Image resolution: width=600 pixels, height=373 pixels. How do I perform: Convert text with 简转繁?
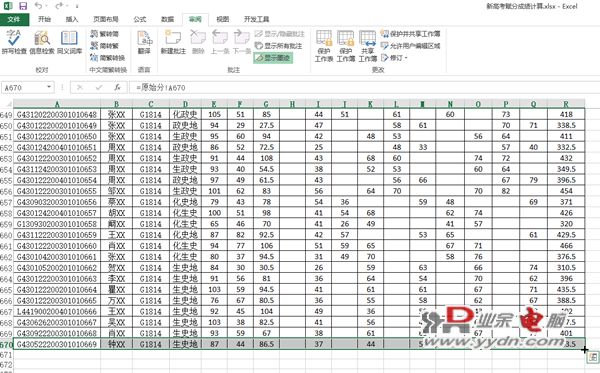[x=104, y=46]
